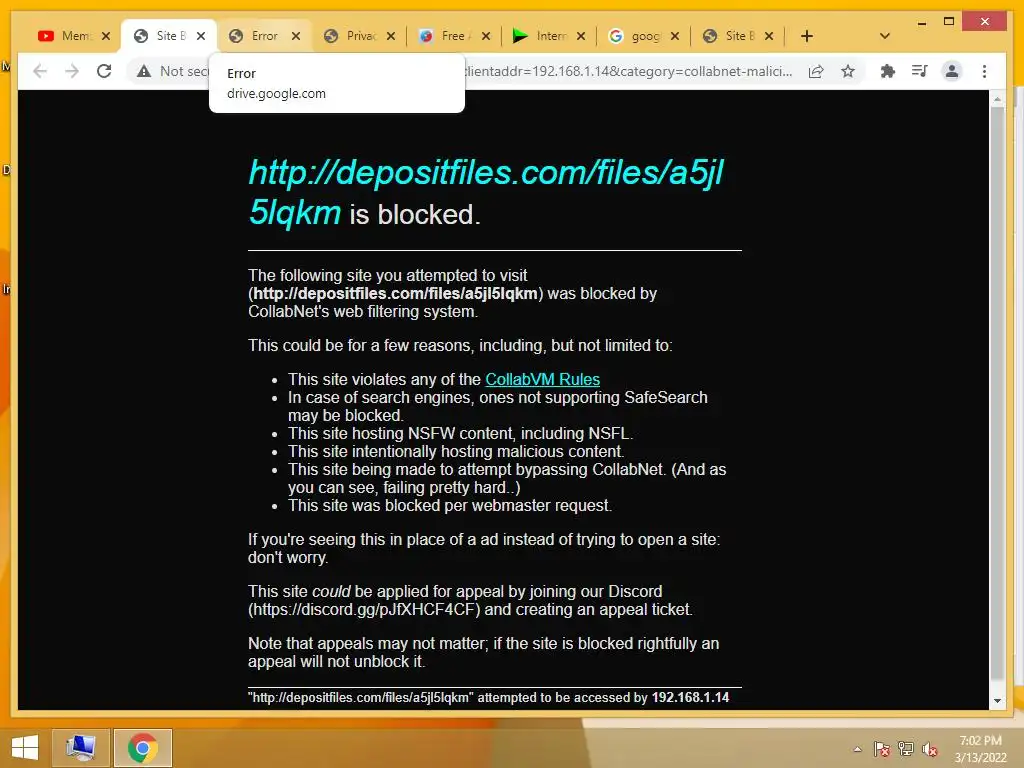The width and height of the screenshot is (1024, 768).
Task: Reload the blocked page
Action: 104,71
